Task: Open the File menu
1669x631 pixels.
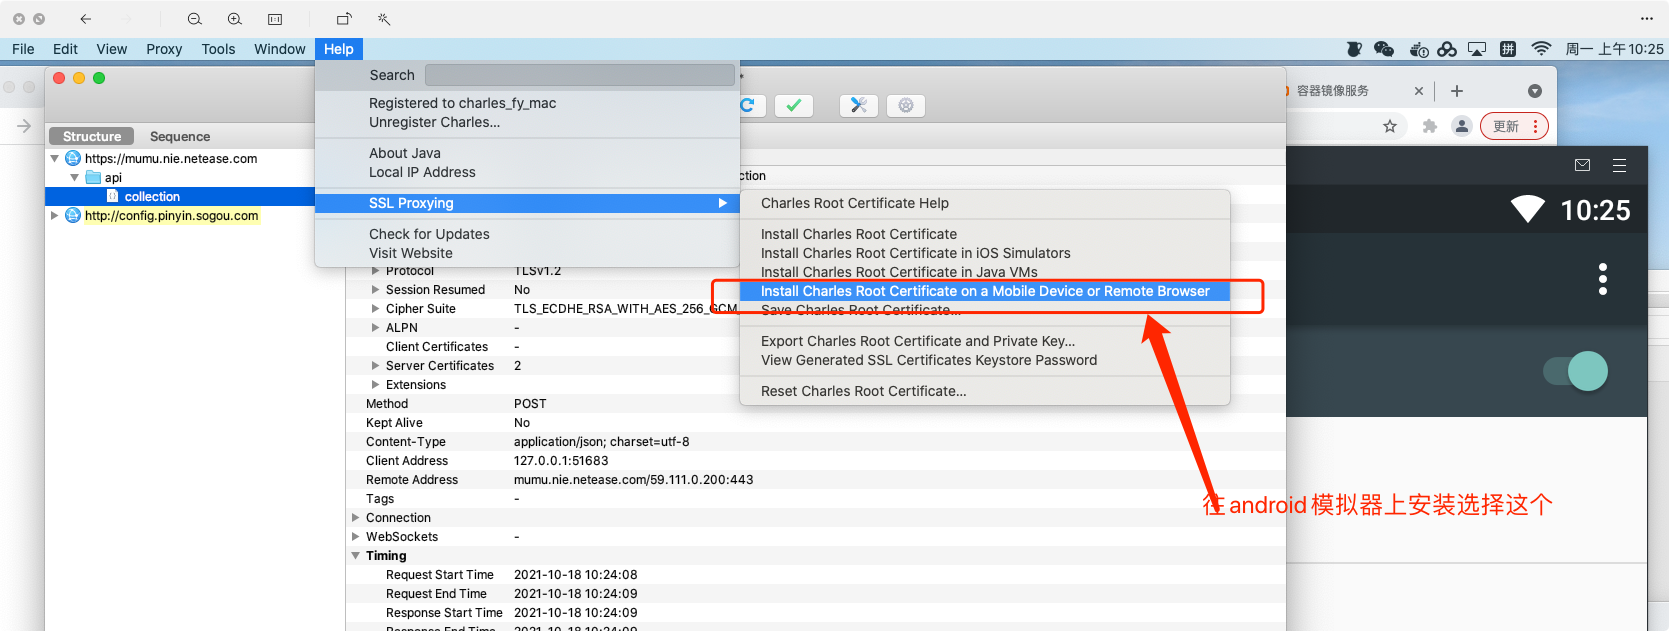Action: 23,49
